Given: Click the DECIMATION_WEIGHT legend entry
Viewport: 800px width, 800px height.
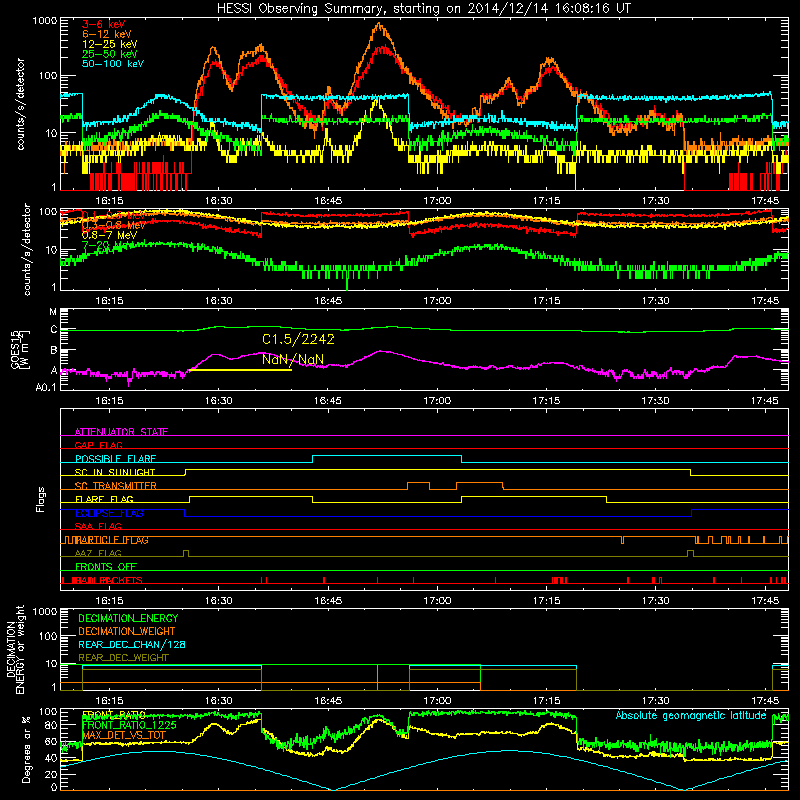Looking at the screenshot, I should pos(127,631).
